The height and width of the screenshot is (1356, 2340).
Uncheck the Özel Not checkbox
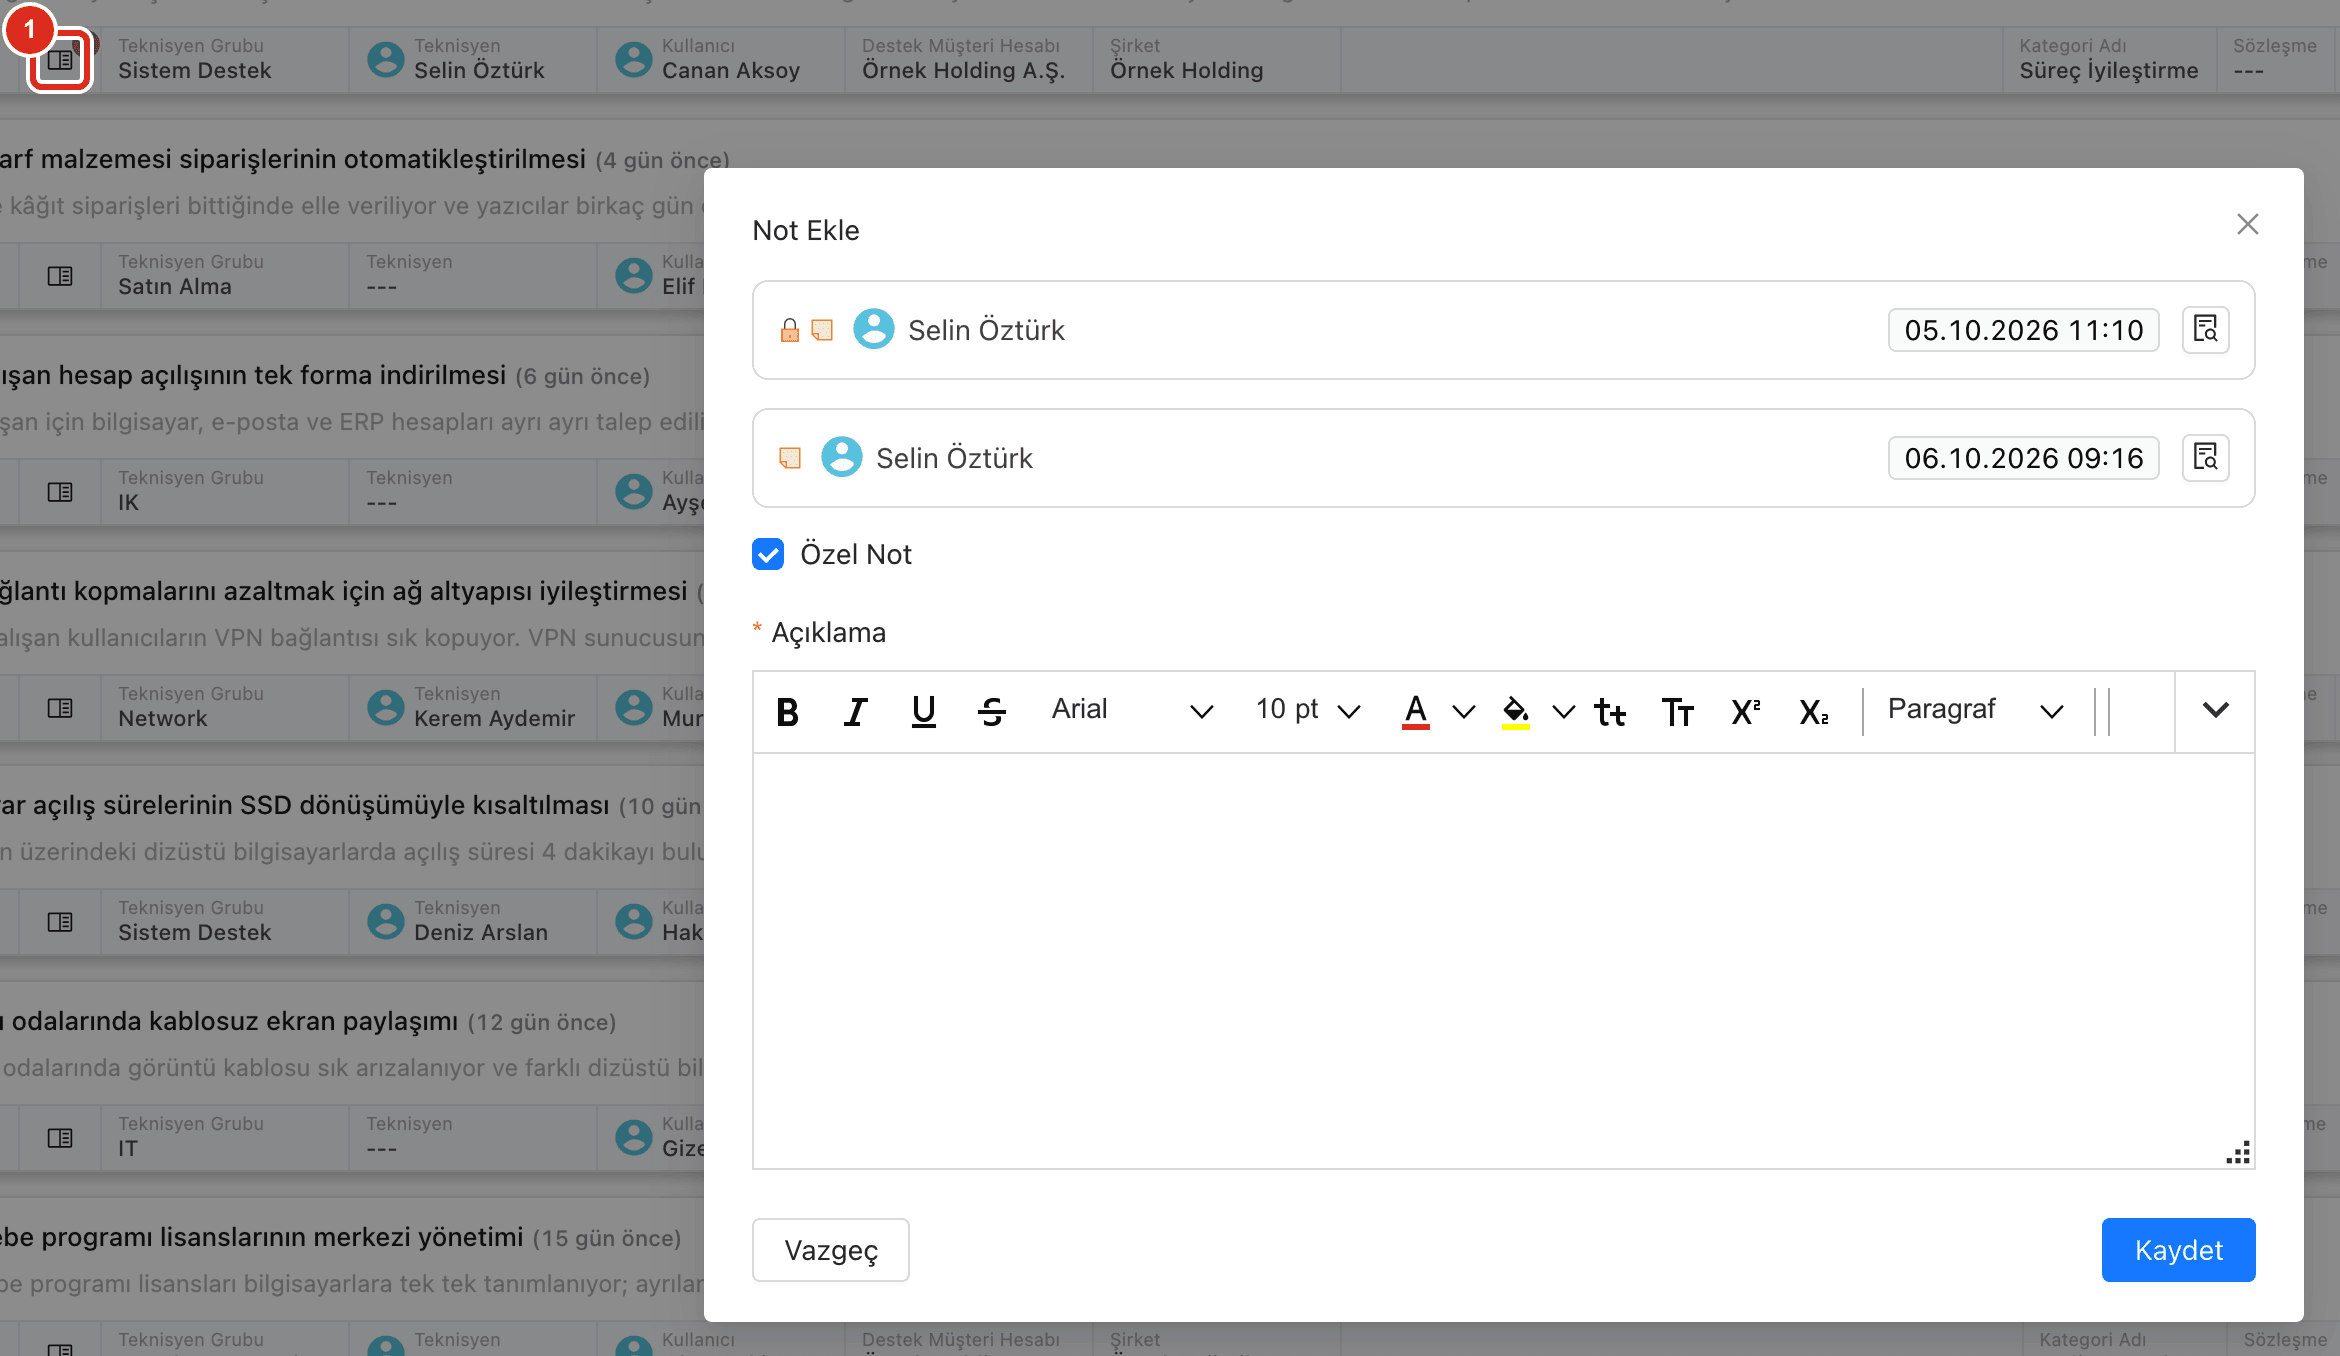768,554
